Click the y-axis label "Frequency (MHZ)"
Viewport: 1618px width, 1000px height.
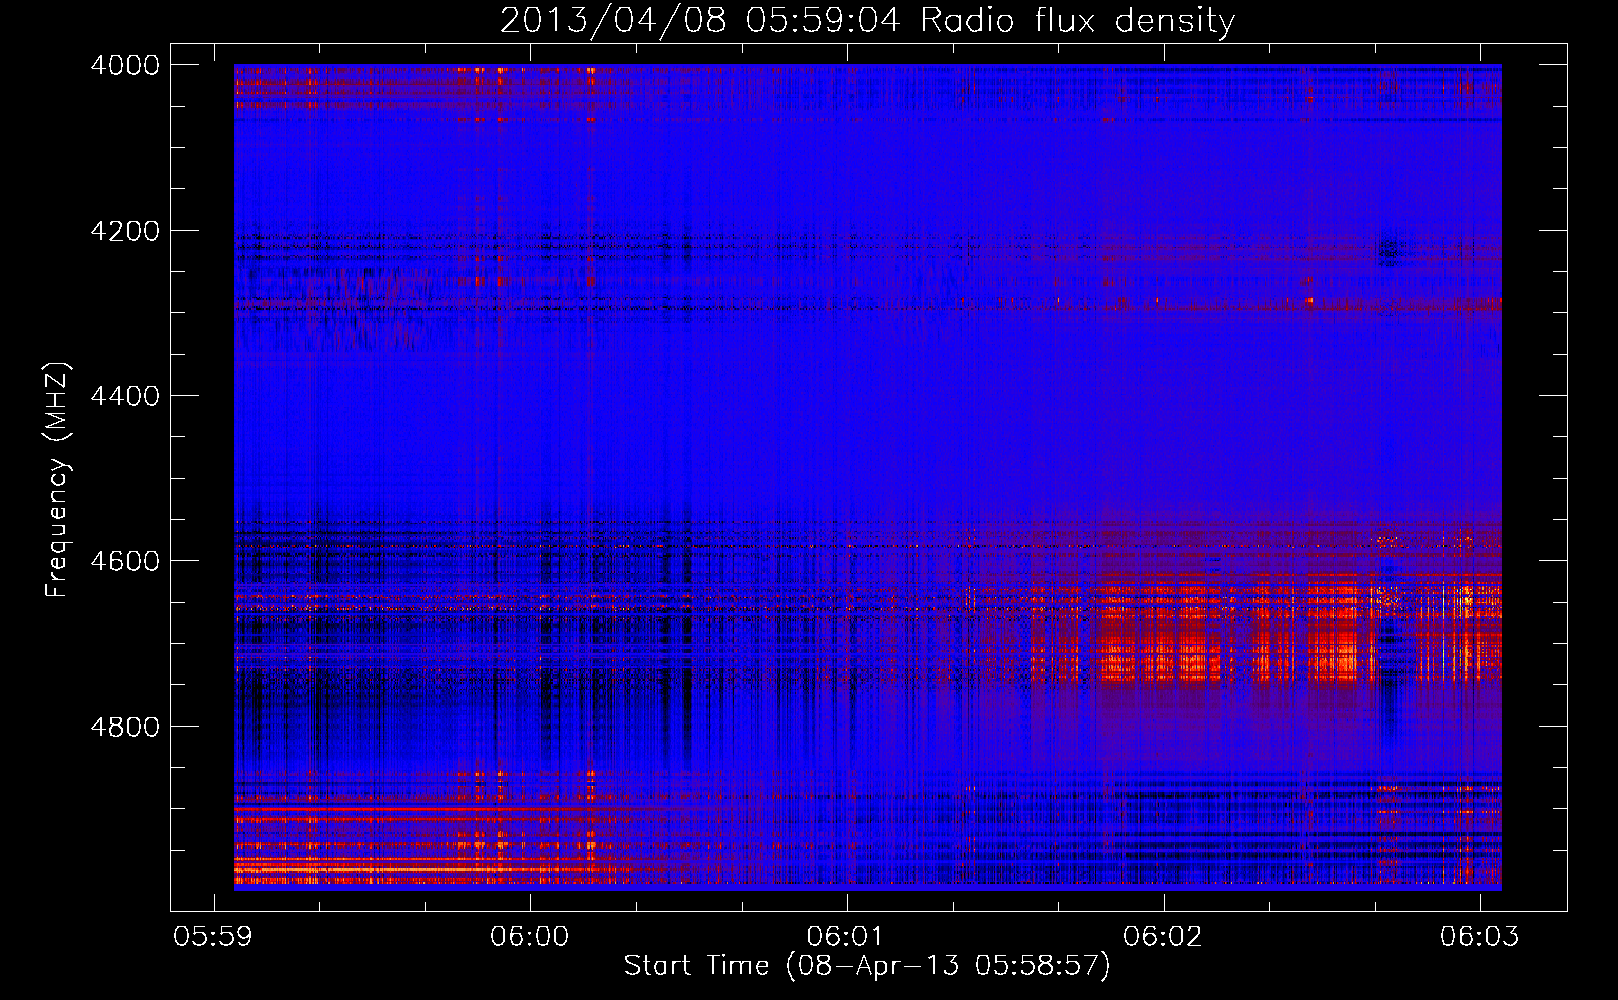[x=57, y=480]
